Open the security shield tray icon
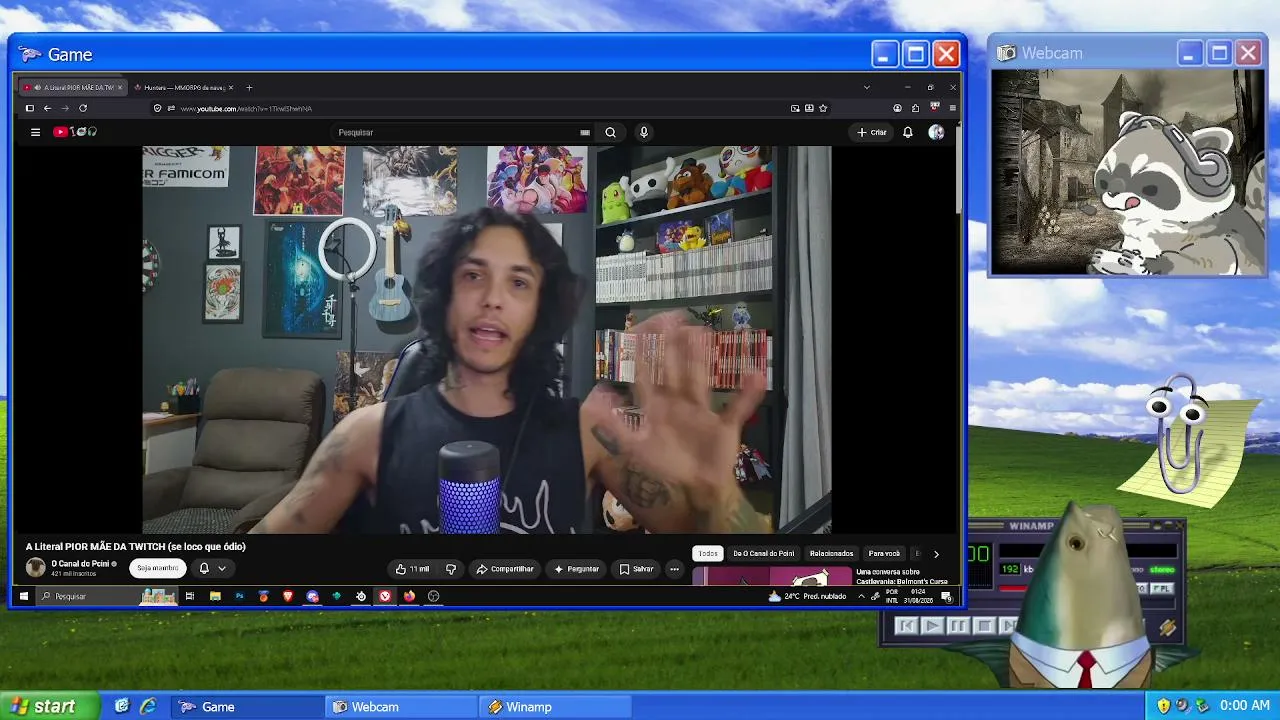 (1163, 706)
